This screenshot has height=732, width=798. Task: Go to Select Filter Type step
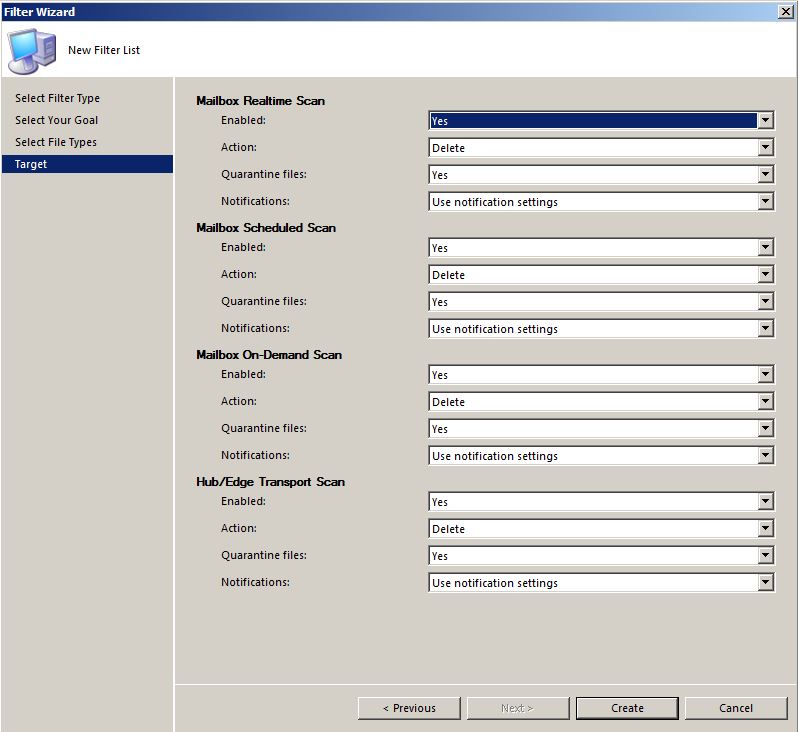point(58,98)
